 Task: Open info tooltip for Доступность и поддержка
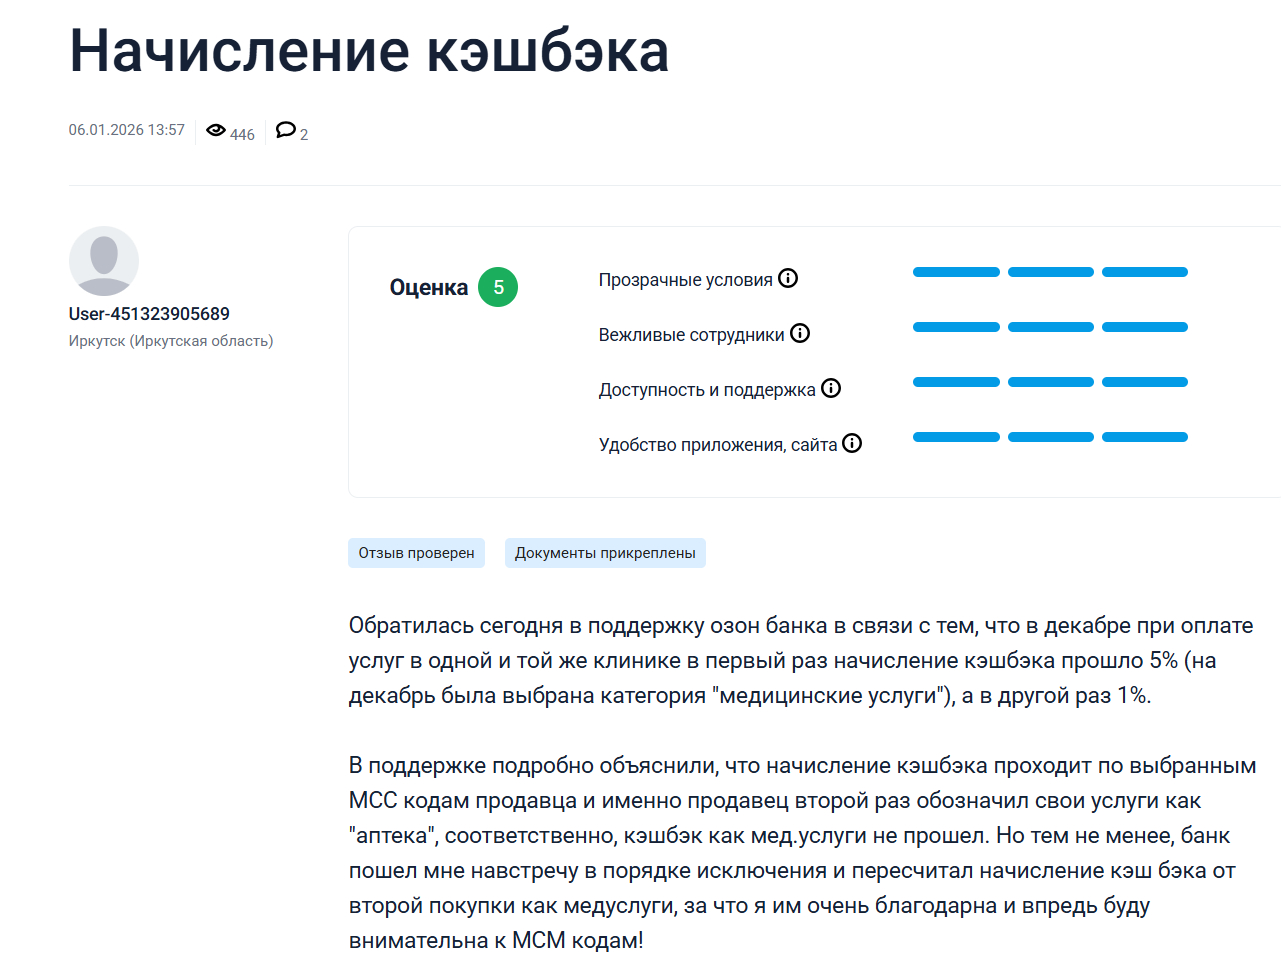tap(831, 388)
